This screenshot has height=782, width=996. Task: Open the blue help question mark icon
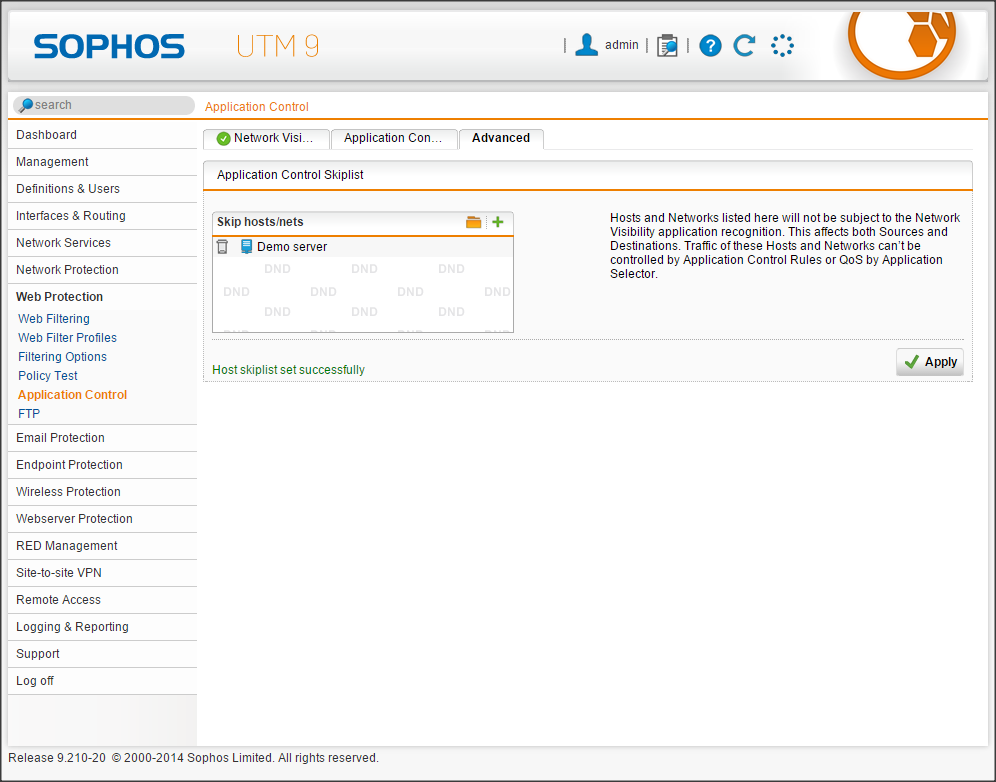[710, 45]
